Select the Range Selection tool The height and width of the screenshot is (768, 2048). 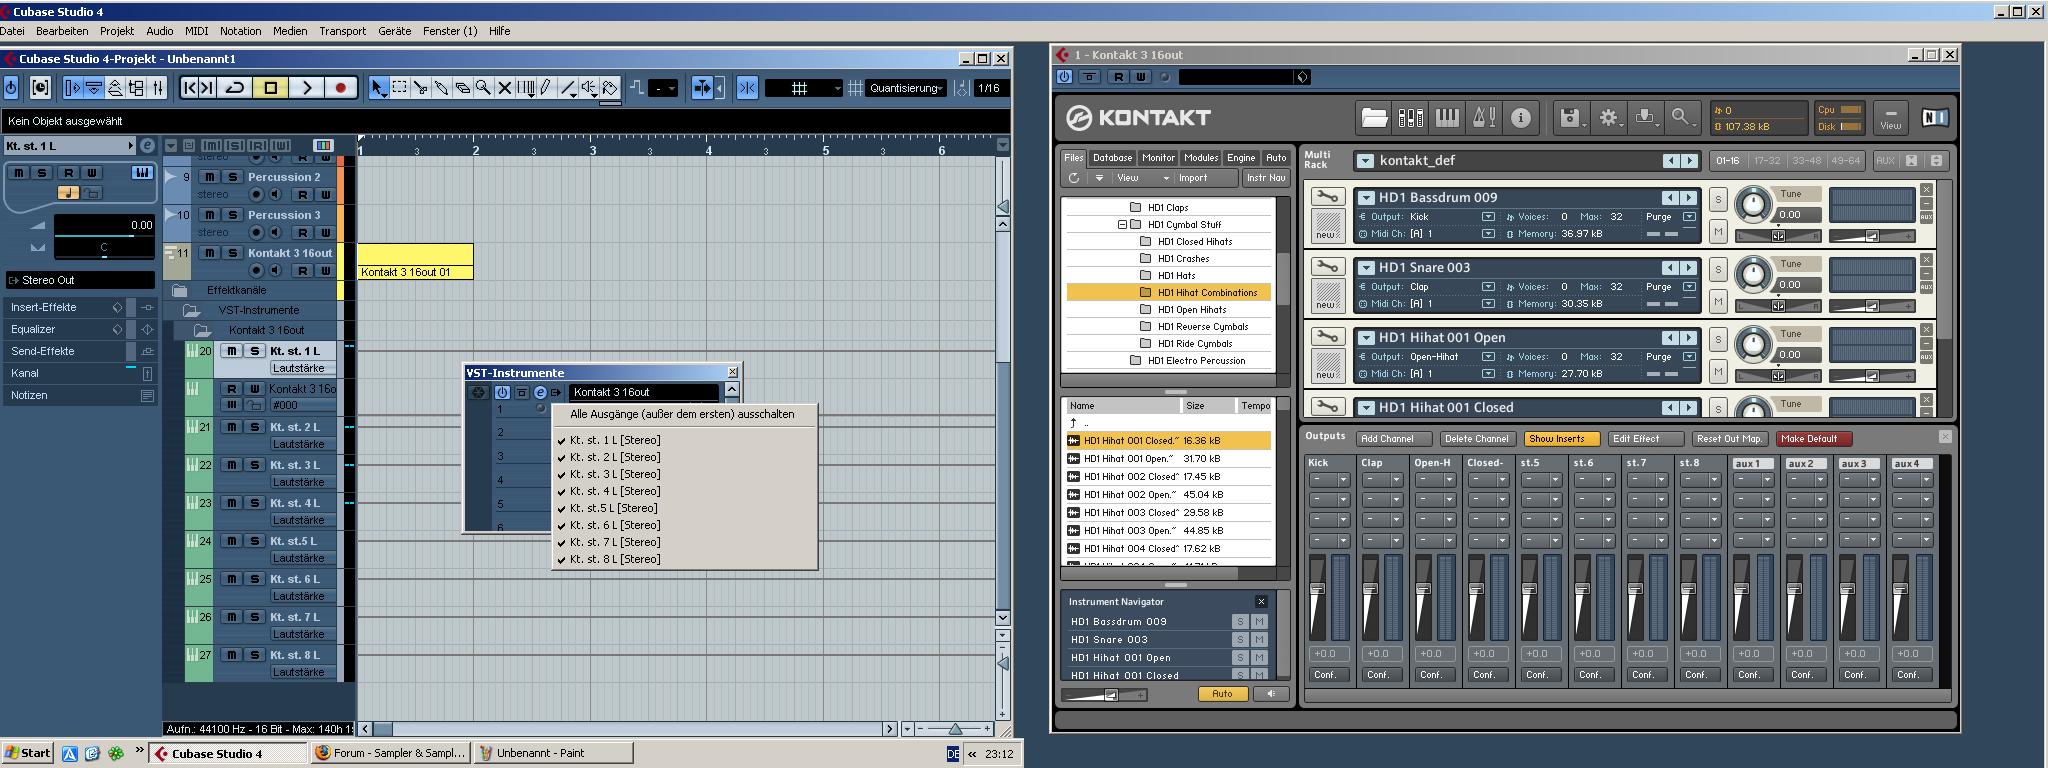tap(399, 88)
